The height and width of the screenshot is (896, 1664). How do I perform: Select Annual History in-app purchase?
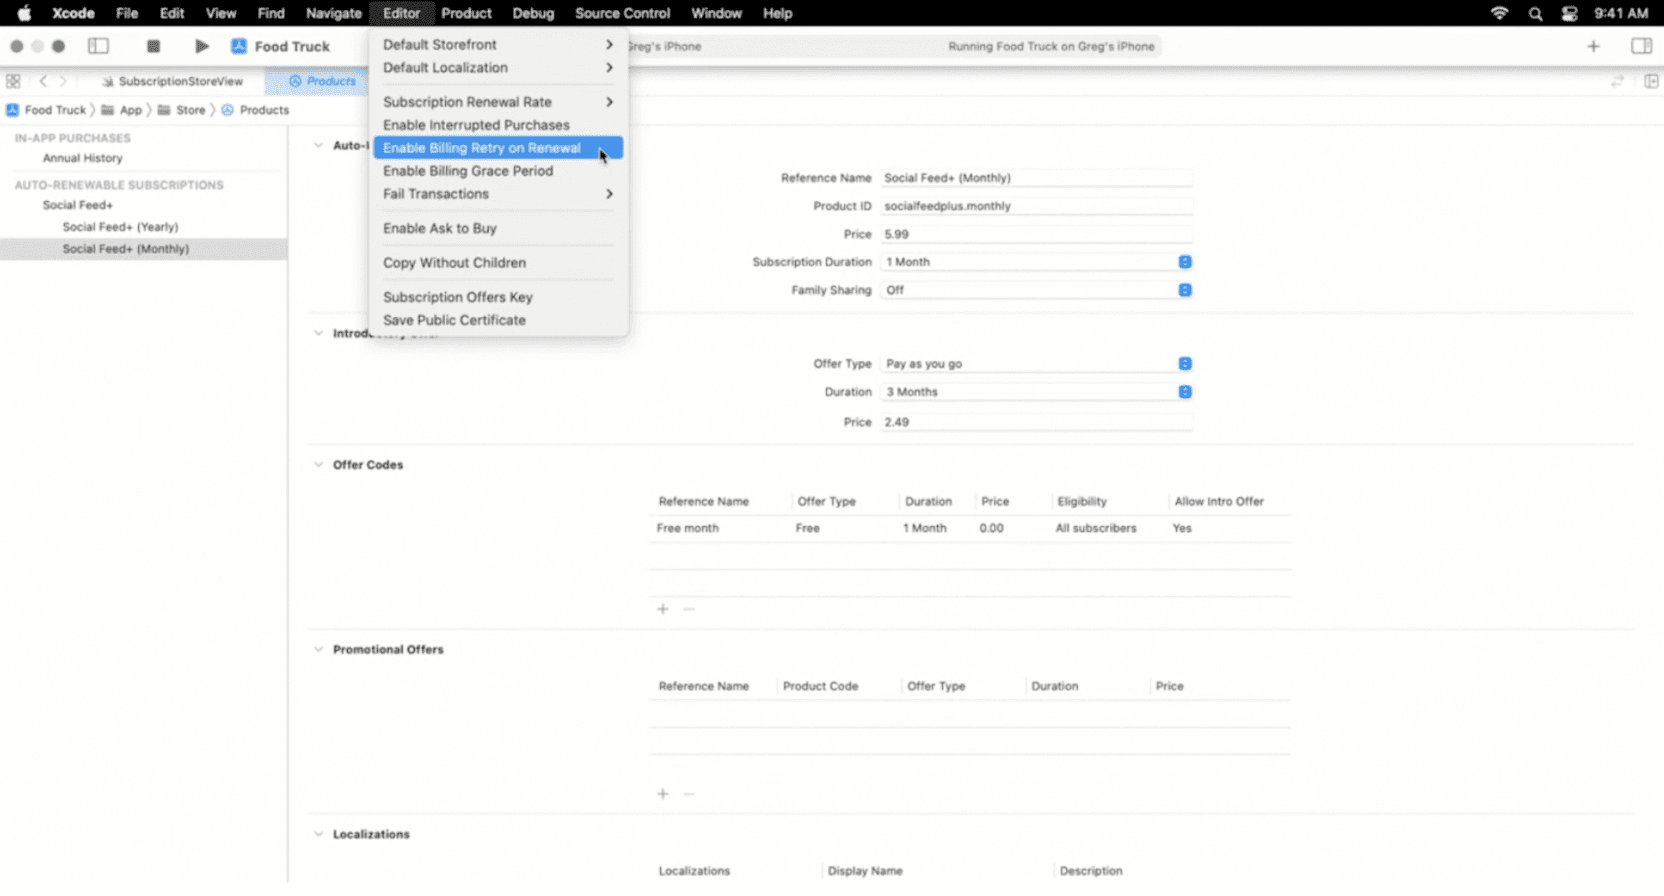(82, 158)
